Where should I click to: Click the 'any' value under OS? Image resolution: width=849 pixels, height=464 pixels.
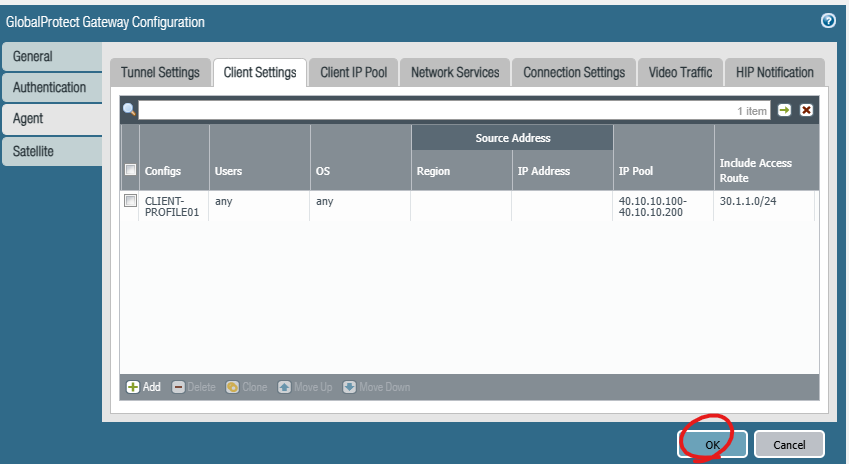pyautogui.click(x=324, y=201)
